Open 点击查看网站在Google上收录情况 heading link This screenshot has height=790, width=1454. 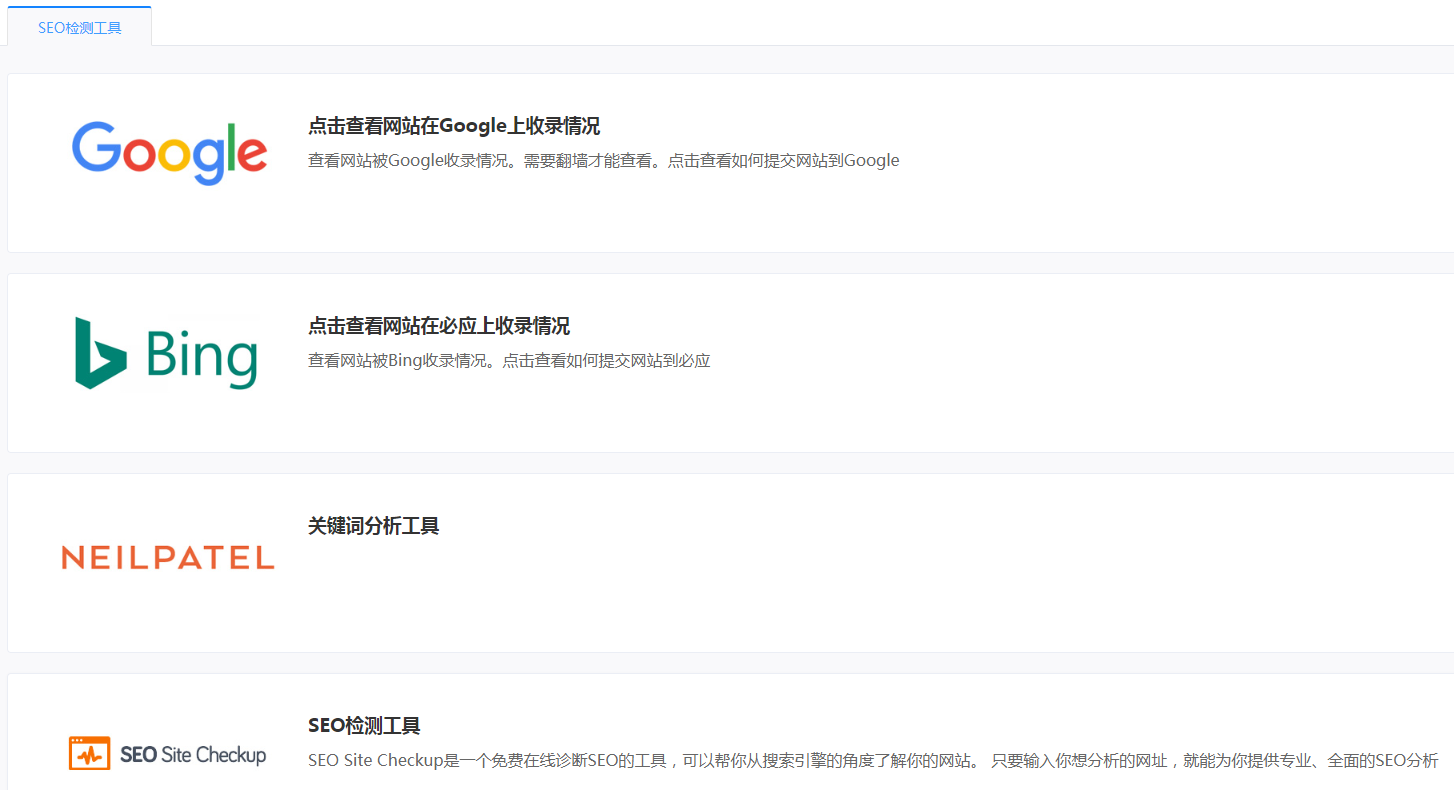pos(454,126)
